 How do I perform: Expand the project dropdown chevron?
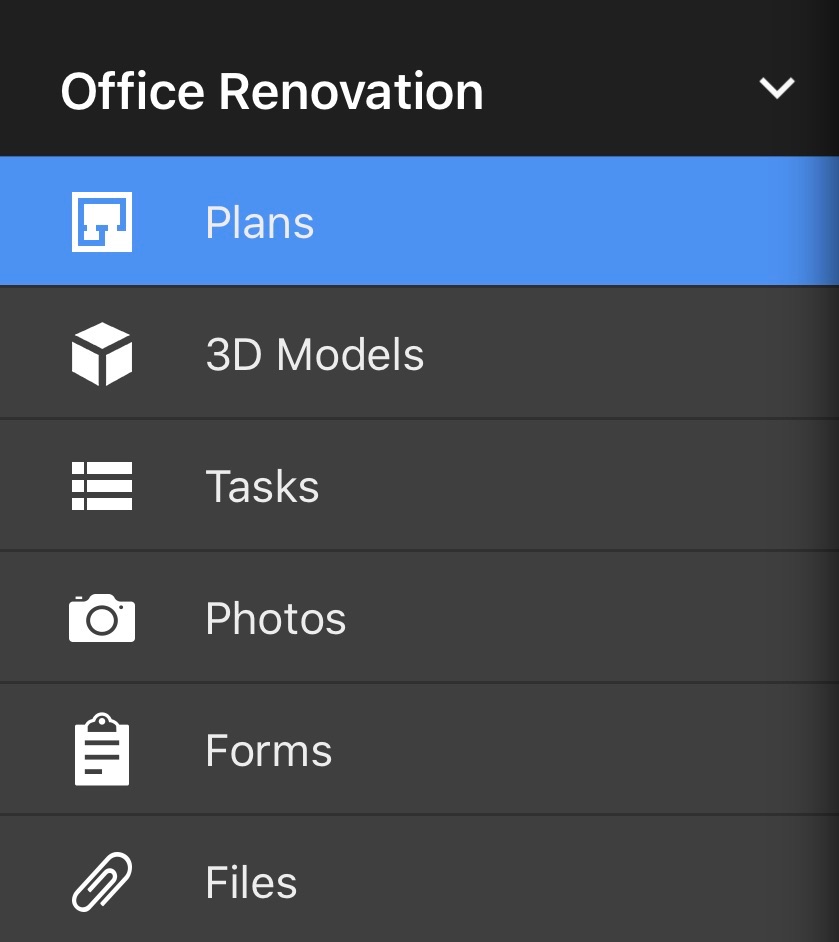(x=777, y=89)
